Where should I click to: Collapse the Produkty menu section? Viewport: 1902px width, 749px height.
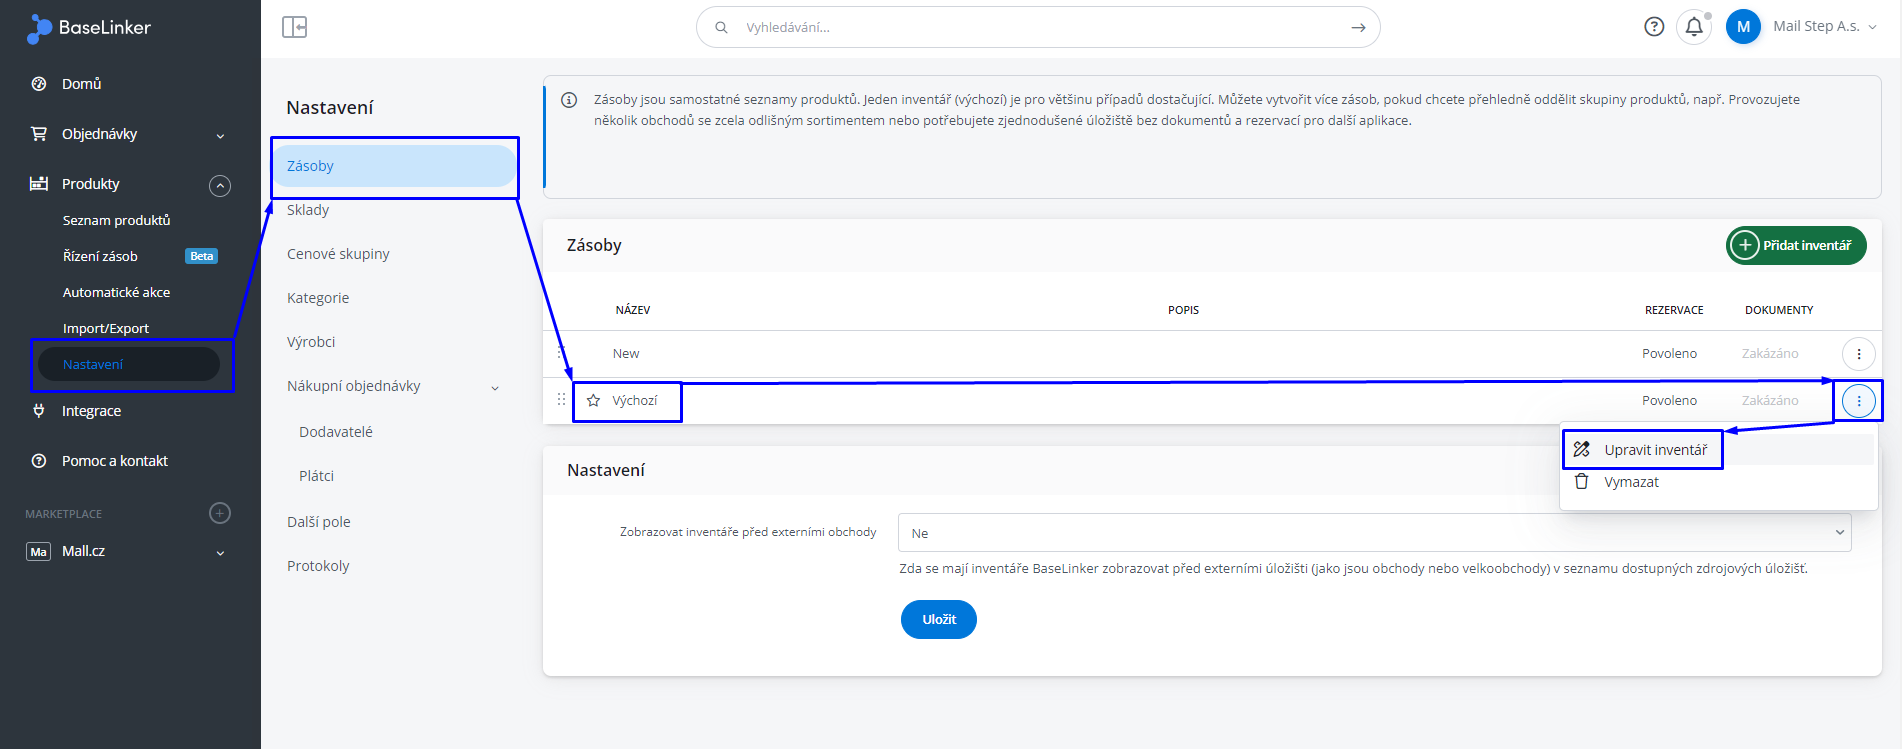[220, 185]
